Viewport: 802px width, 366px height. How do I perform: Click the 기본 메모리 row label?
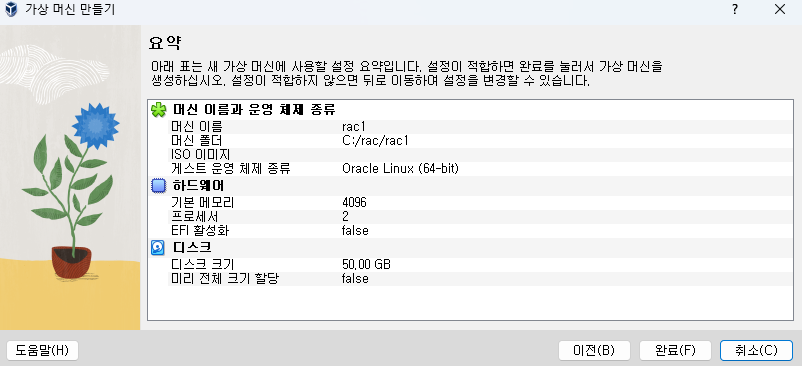coord(203,202)
